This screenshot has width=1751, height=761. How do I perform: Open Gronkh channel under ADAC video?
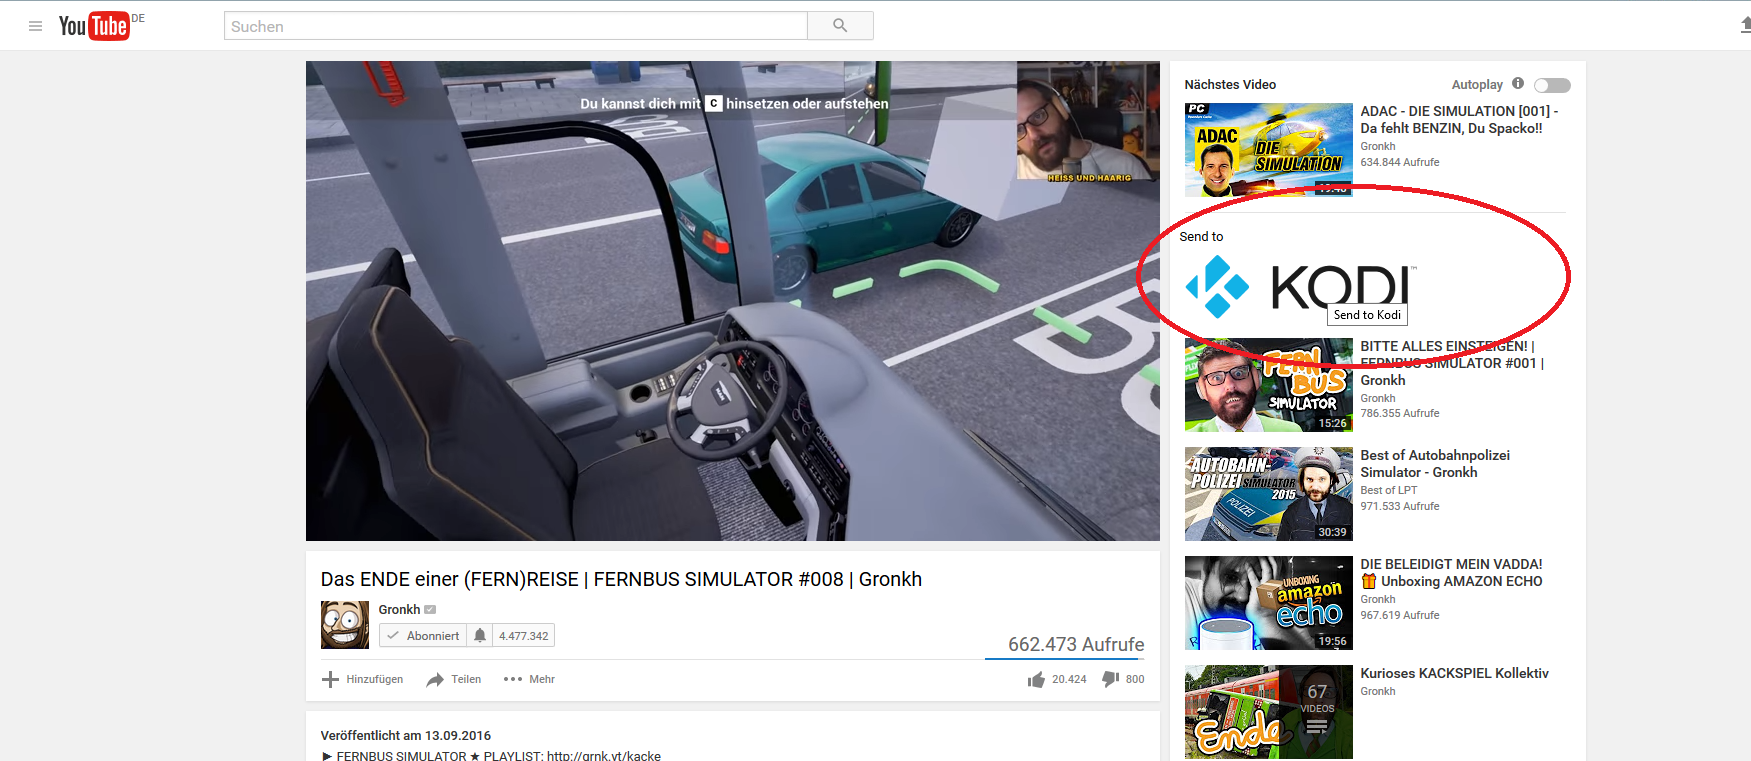pos(1378,146)
